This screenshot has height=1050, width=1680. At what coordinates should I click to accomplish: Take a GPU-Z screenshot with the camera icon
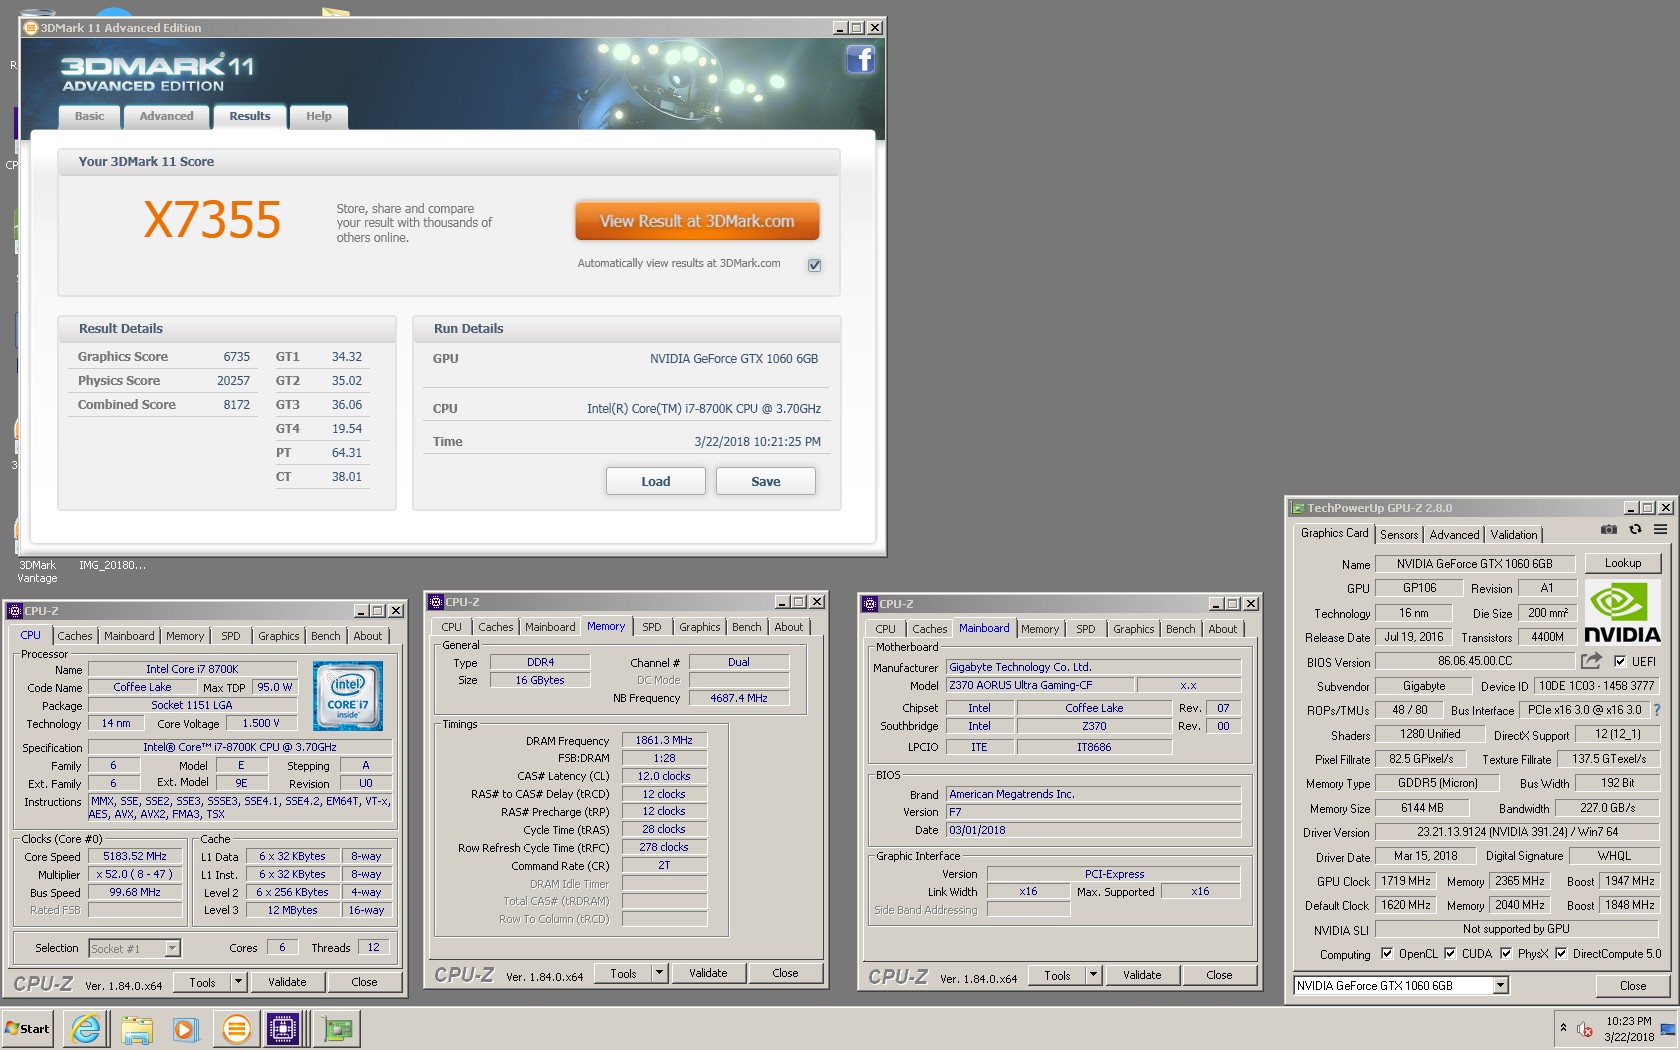click(x=1608, y=530)
